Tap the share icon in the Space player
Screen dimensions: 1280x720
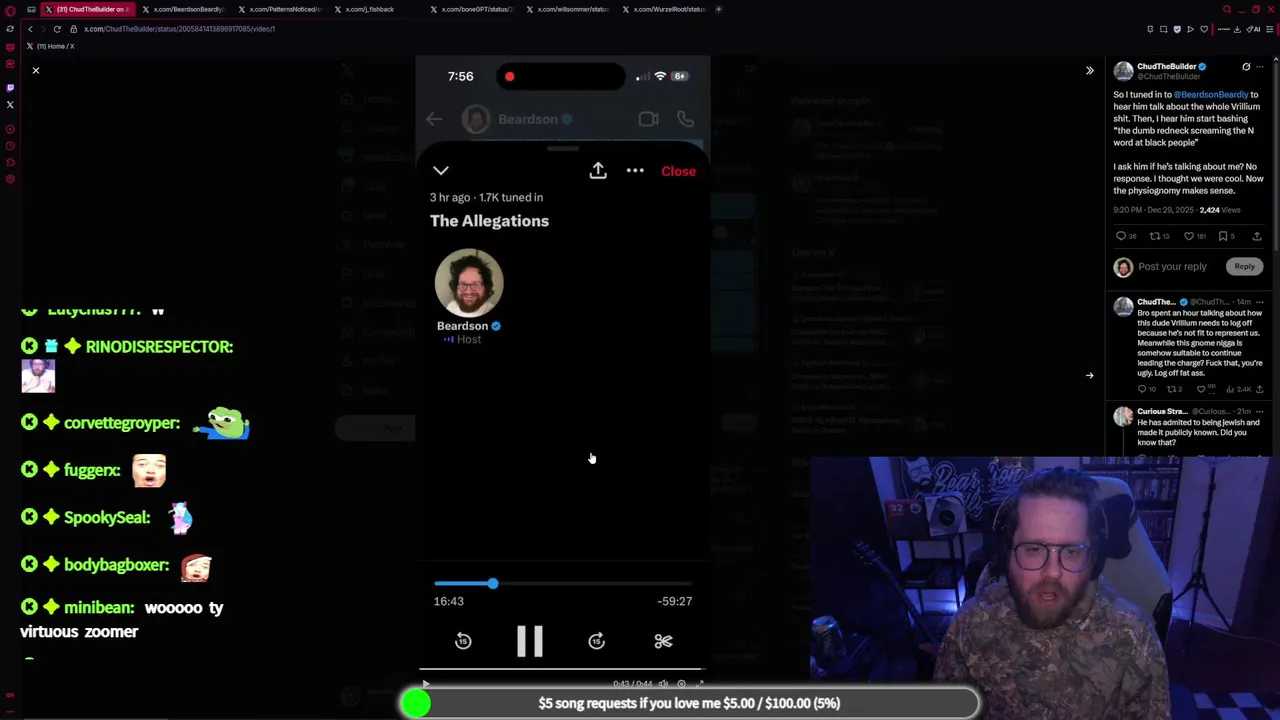tap(598, 171)
